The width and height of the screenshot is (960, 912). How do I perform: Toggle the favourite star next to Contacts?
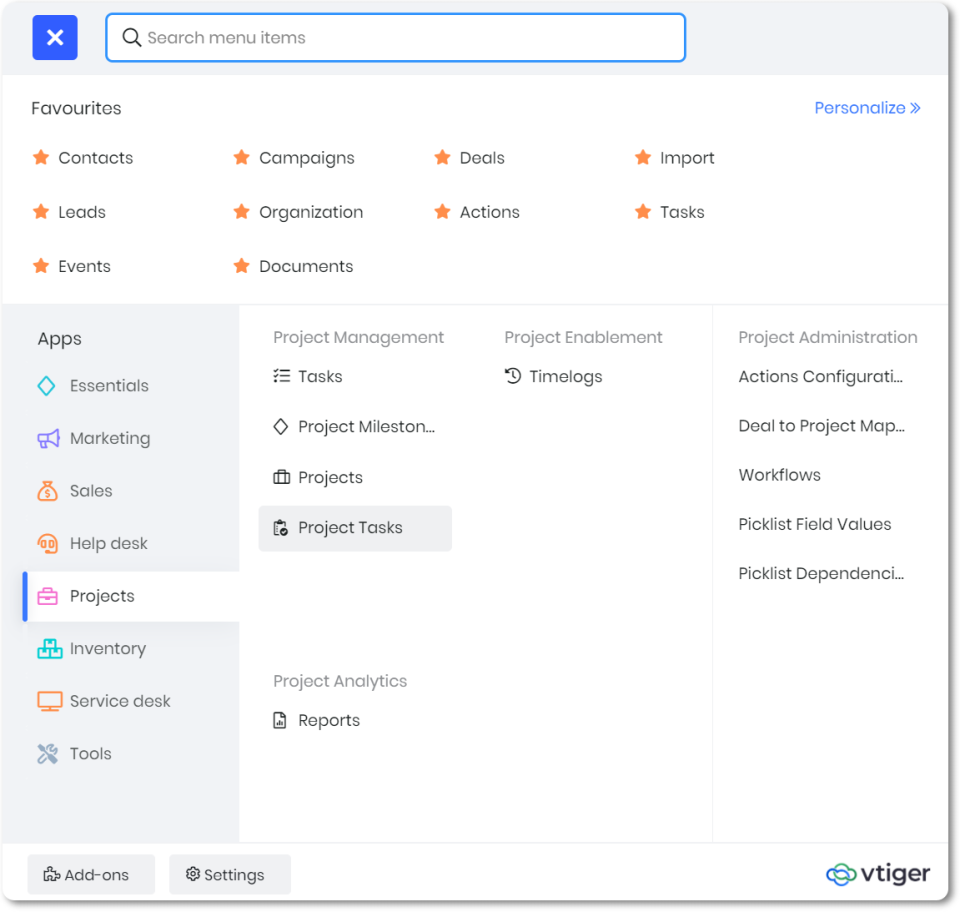pyautogui.click(x=41, y=157)
